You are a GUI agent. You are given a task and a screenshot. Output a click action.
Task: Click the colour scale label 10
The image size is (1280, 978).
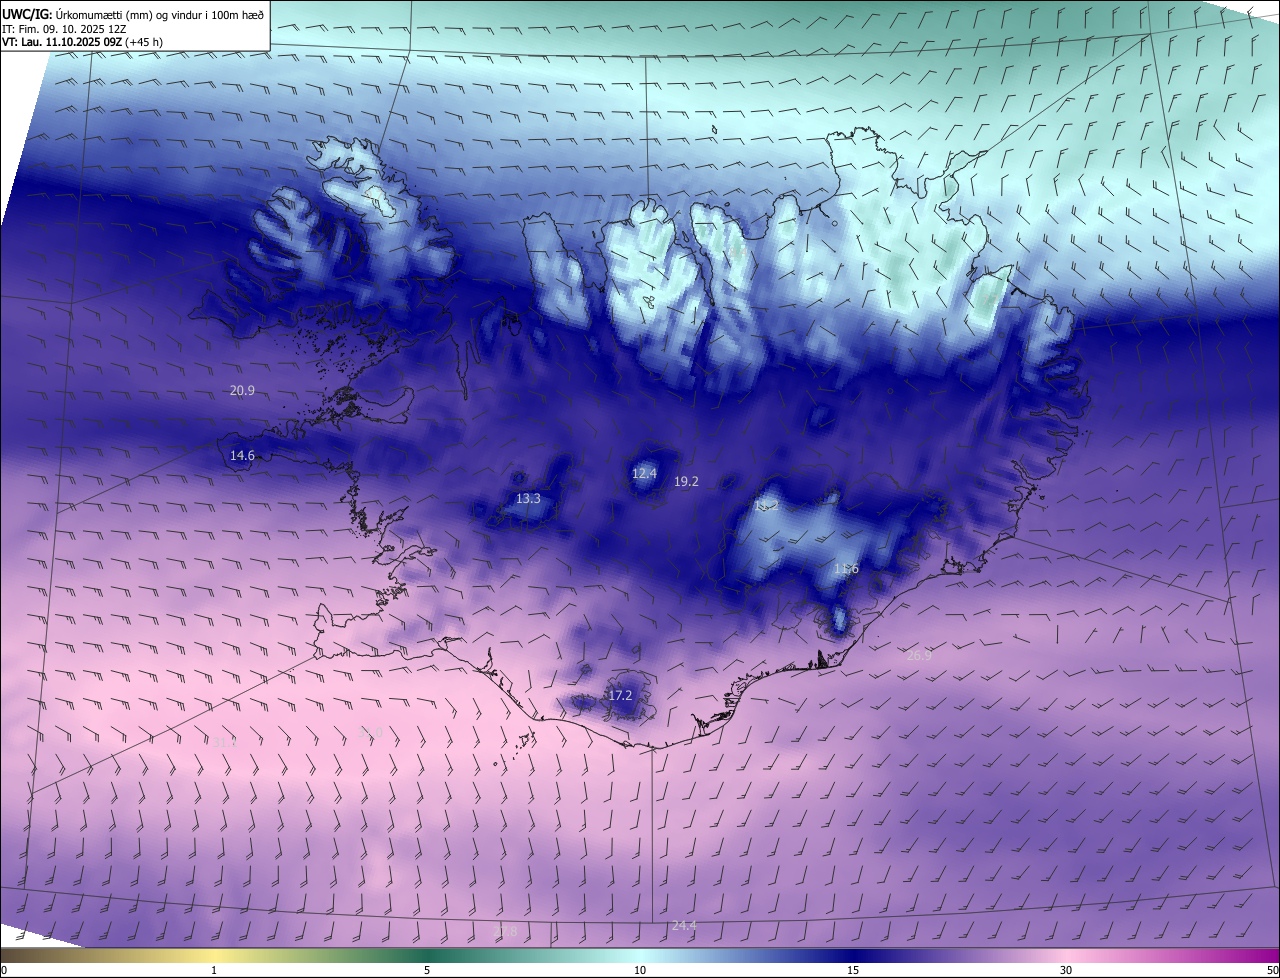click(x=640, y=971)
